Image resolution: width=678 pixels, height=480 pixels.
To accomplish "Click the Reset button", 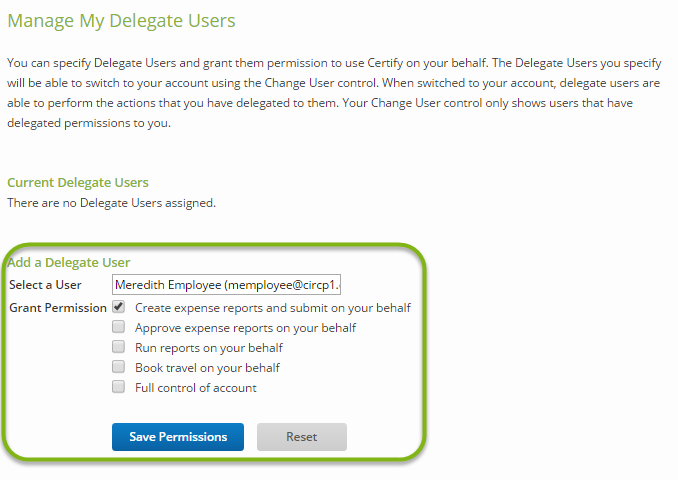I will (301, 437).
